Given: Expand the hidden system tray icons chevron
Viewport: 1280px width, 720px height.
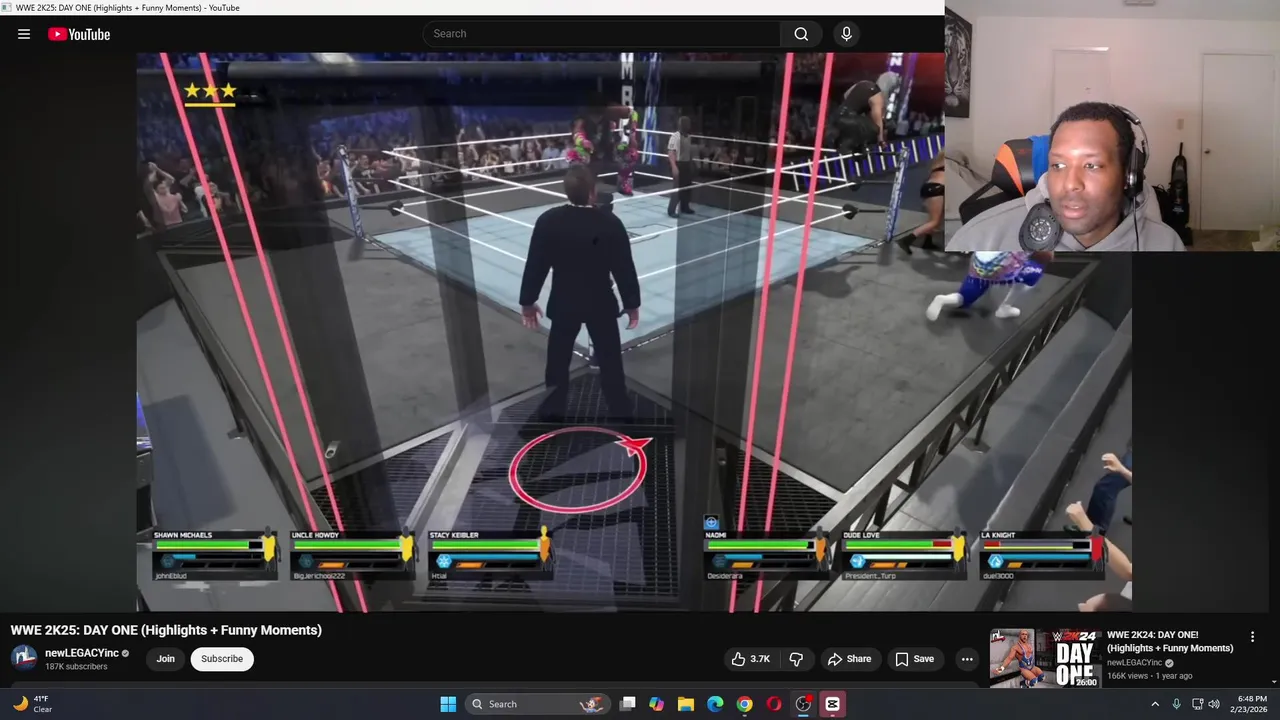Looking at the screenshot, I should point(1155,704).
